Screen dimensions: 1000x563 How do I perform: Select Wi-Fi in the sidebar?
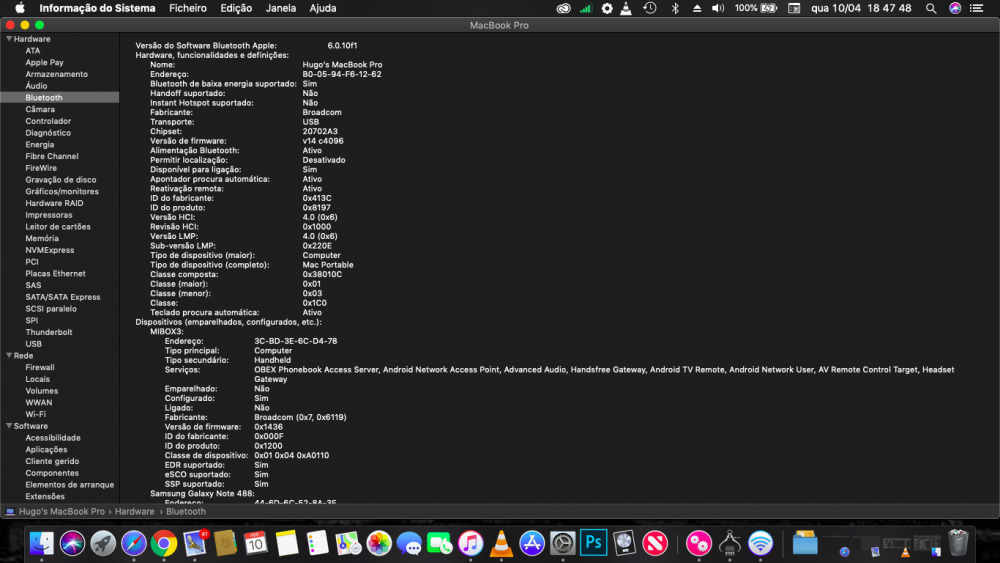(35, 414)
